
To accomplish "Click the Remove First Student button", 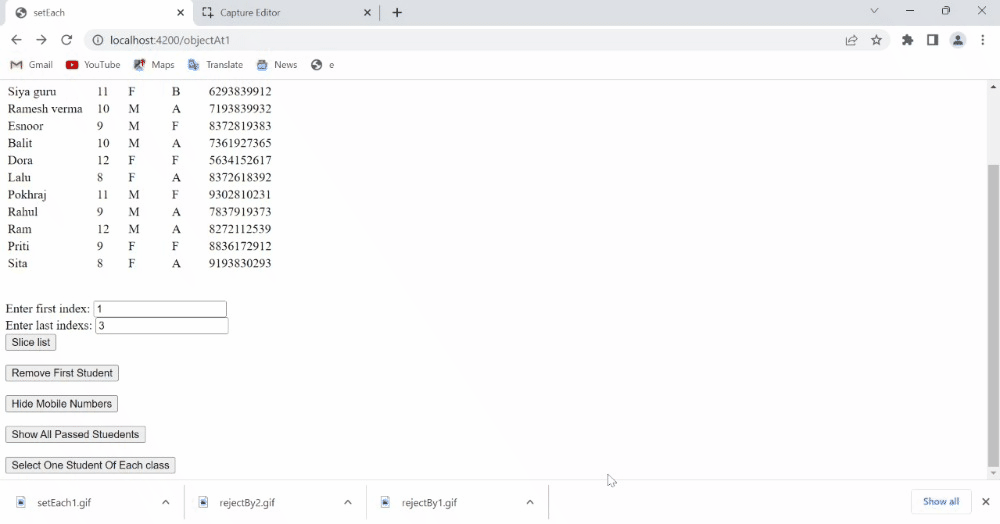I will (62, 373).
